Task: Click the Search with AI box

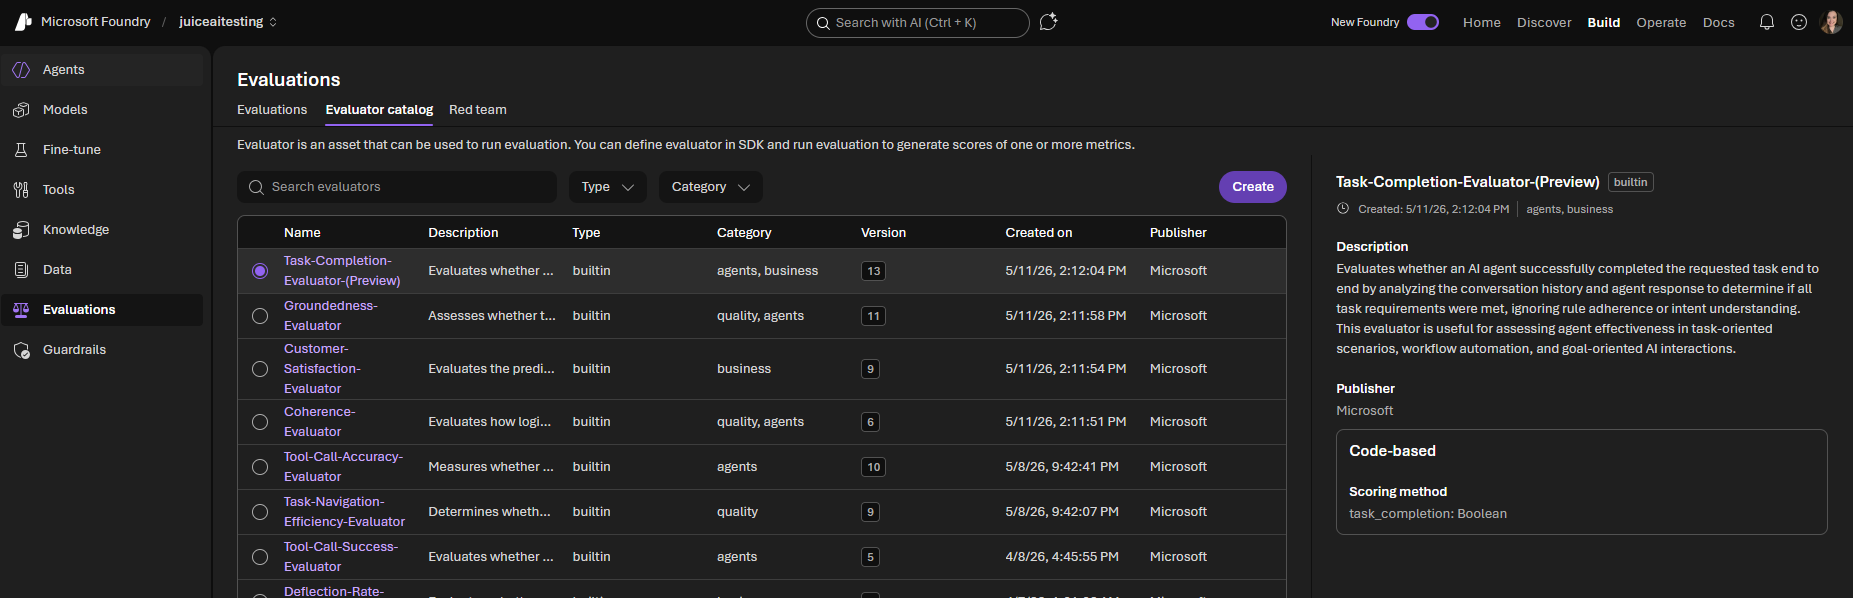Action: pos(918,23)
